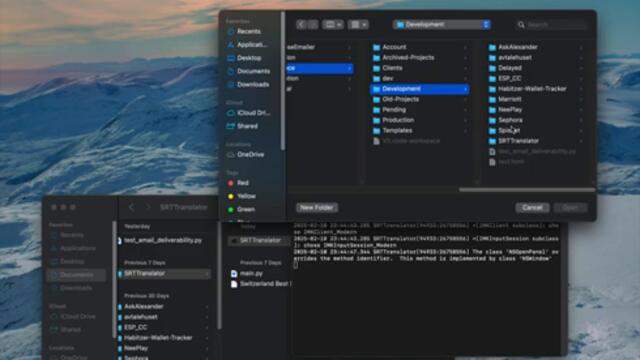The image size is (640, 360).
Task: Select SRTTranslator under Previous 7 Days in Finder
Action: coord(164,274)
